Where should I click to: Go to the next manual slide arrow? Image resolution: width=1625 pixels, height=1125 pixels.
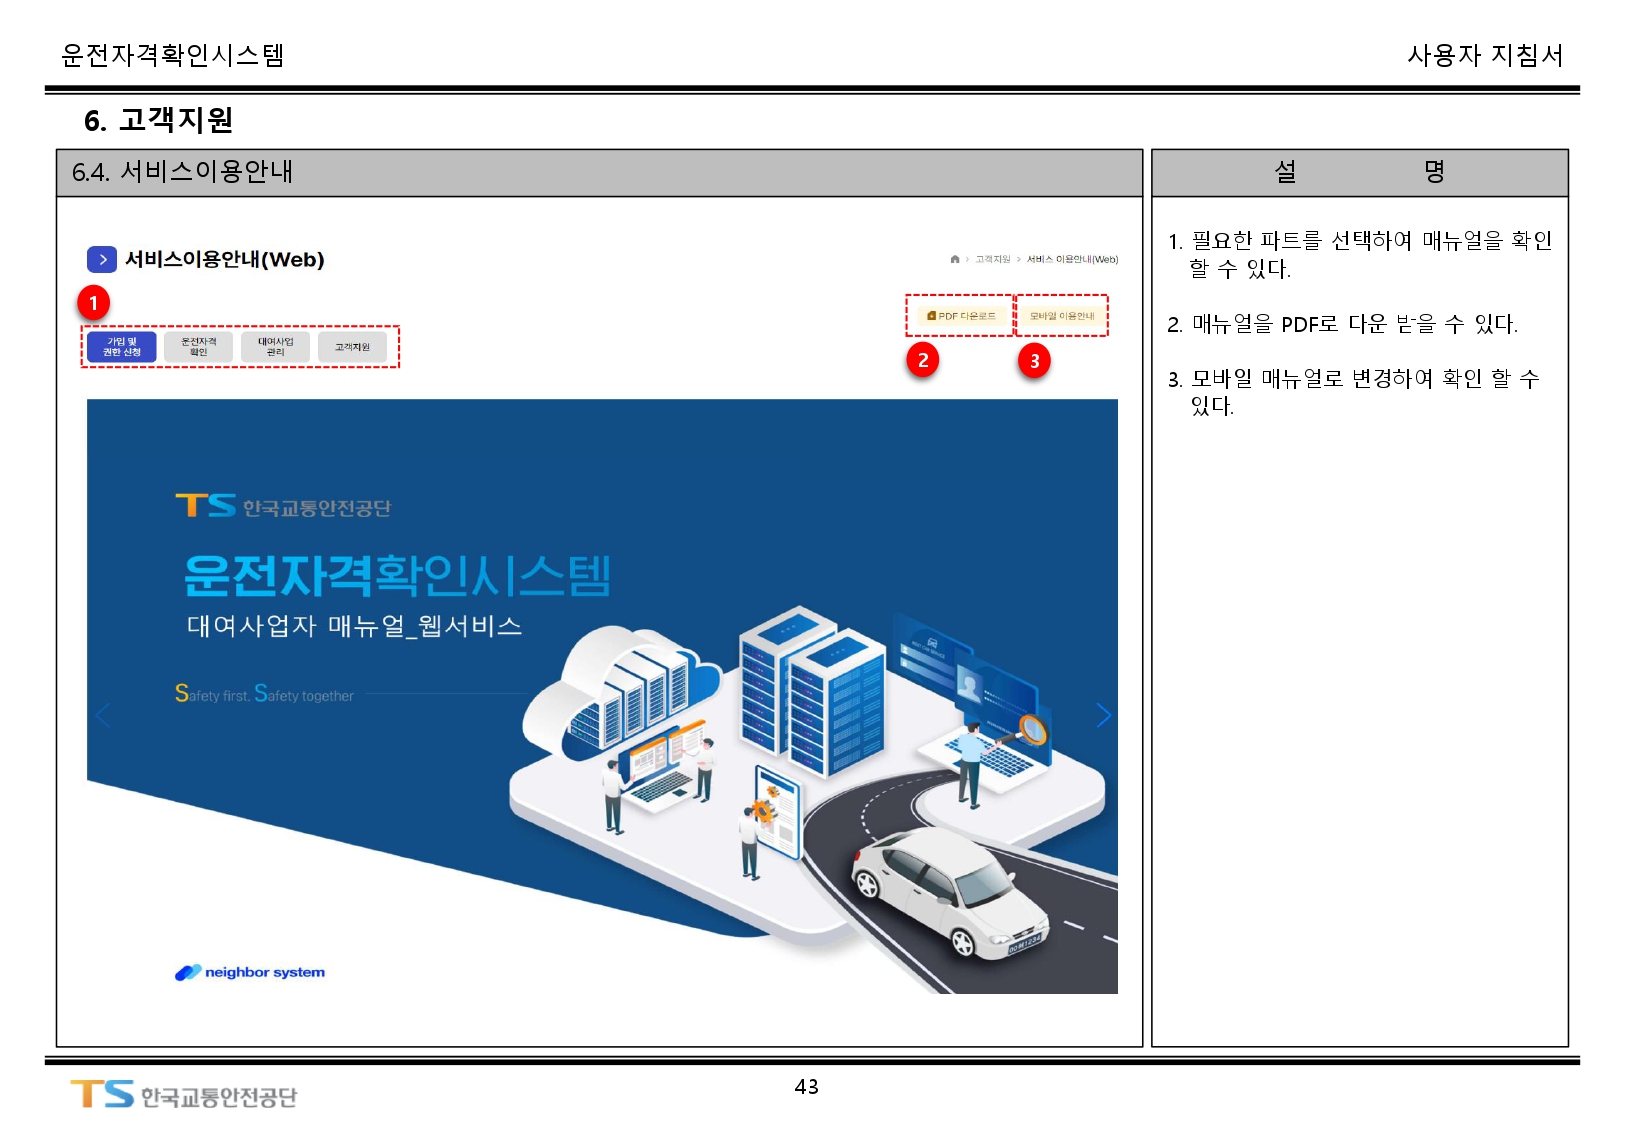tap(1103, 715)
